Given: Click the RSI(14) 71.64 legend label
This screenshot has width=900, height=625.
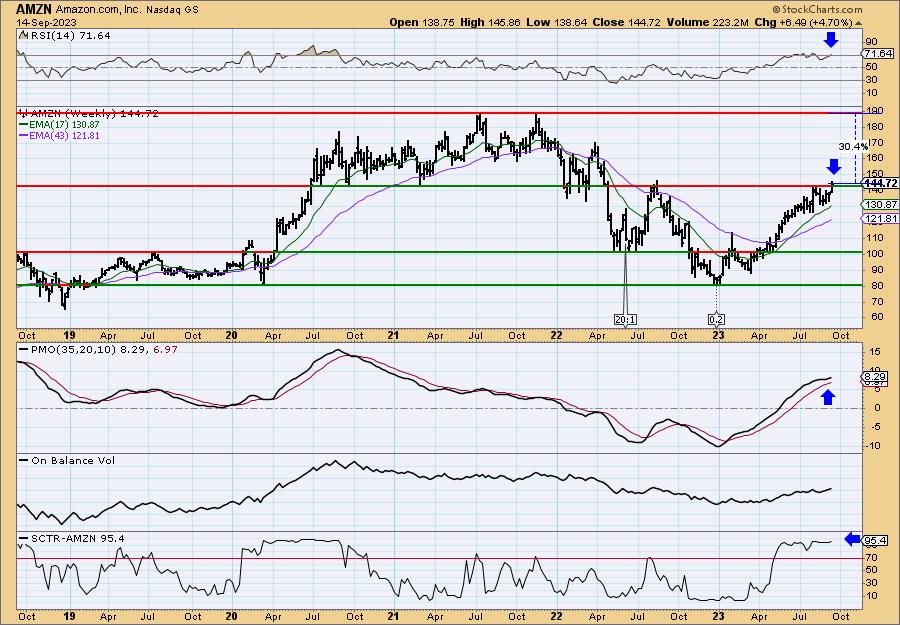Looking at the screenshot, I should (x=69, y=36).
